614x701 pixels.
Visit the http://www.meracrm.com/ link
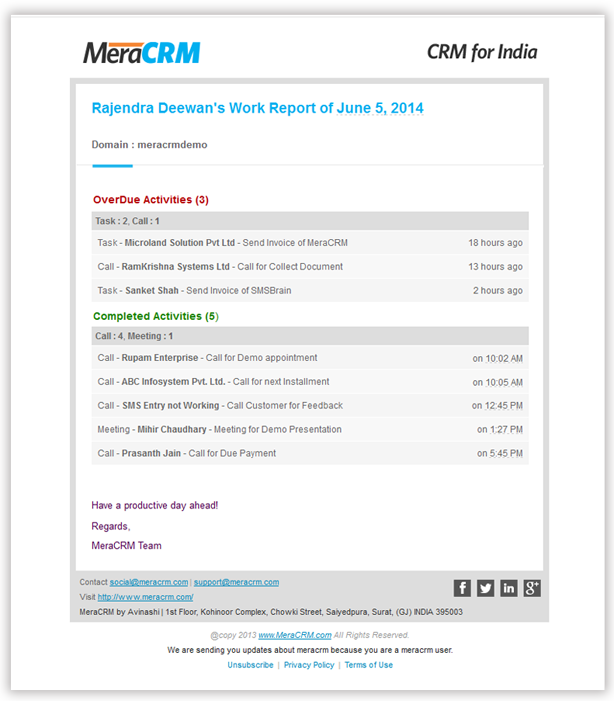click(145, 597)
